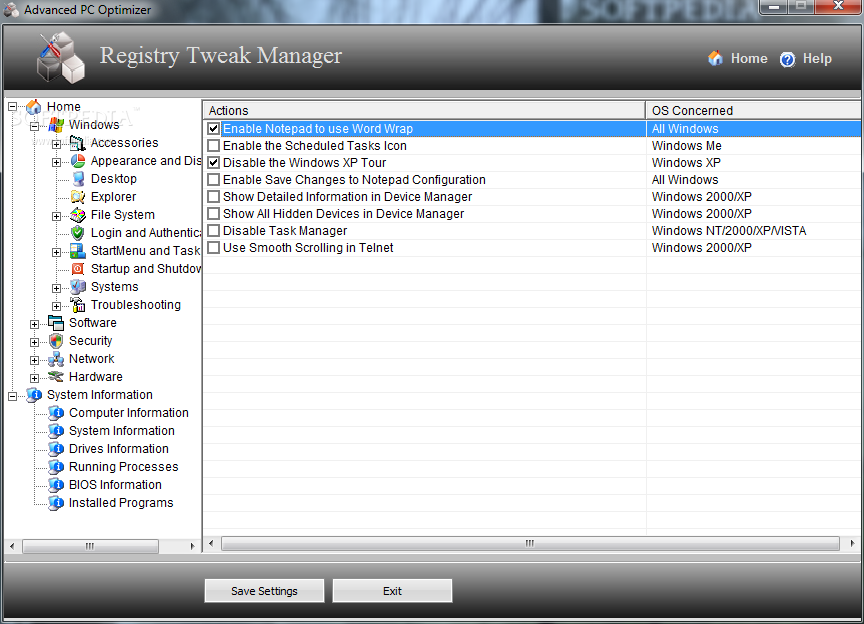Click the Login and Authentication shield icon
Viewport: 864px width, 624px height.
pyautogui.click(x=78, y=233)
